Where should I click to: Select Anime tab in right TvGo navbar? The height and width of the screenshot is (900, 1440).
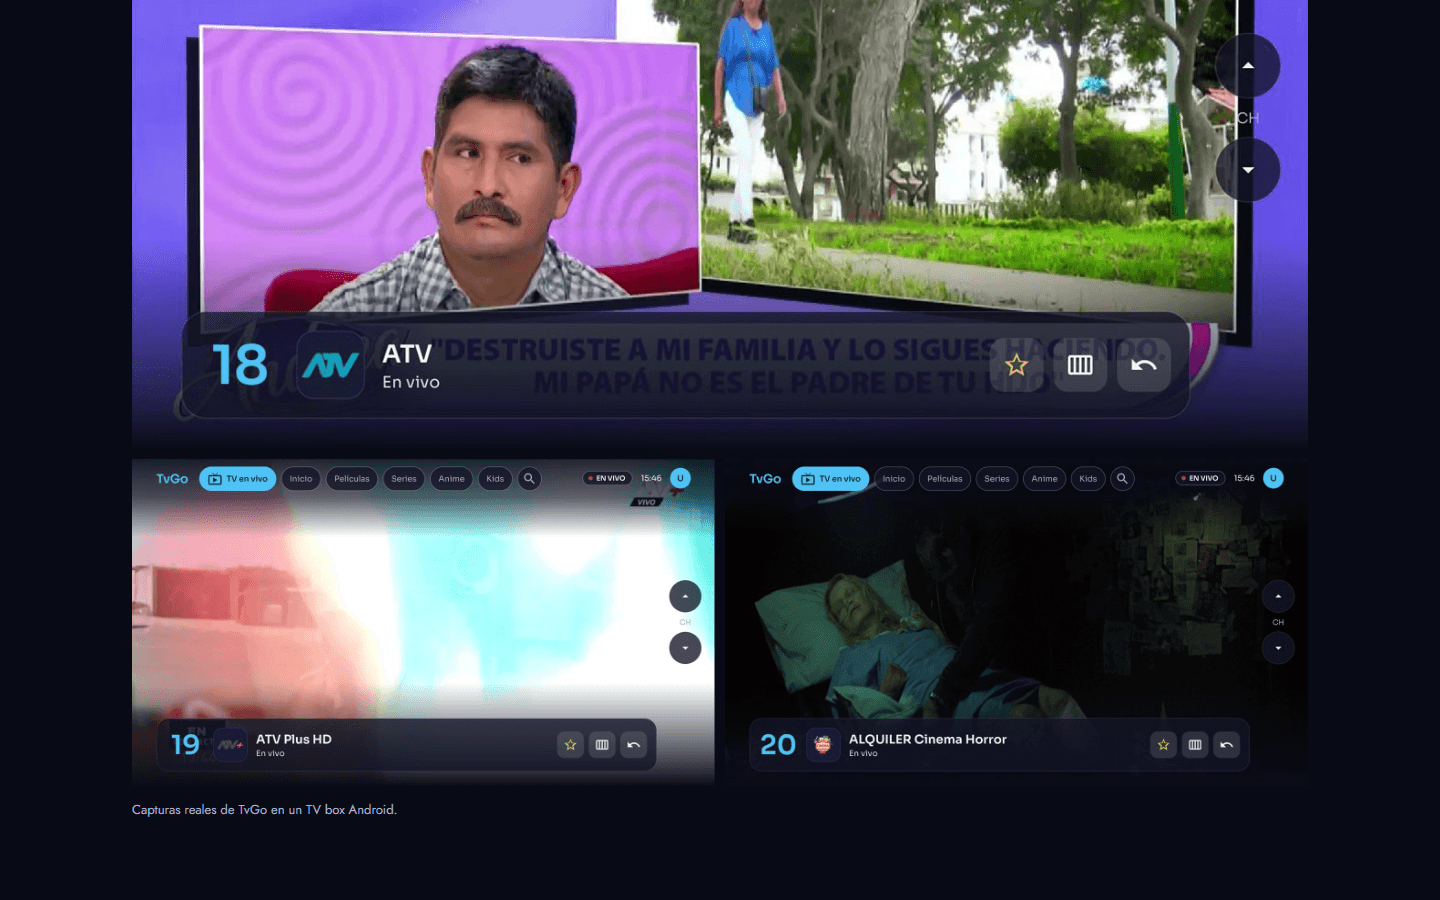pos(1045,479)
